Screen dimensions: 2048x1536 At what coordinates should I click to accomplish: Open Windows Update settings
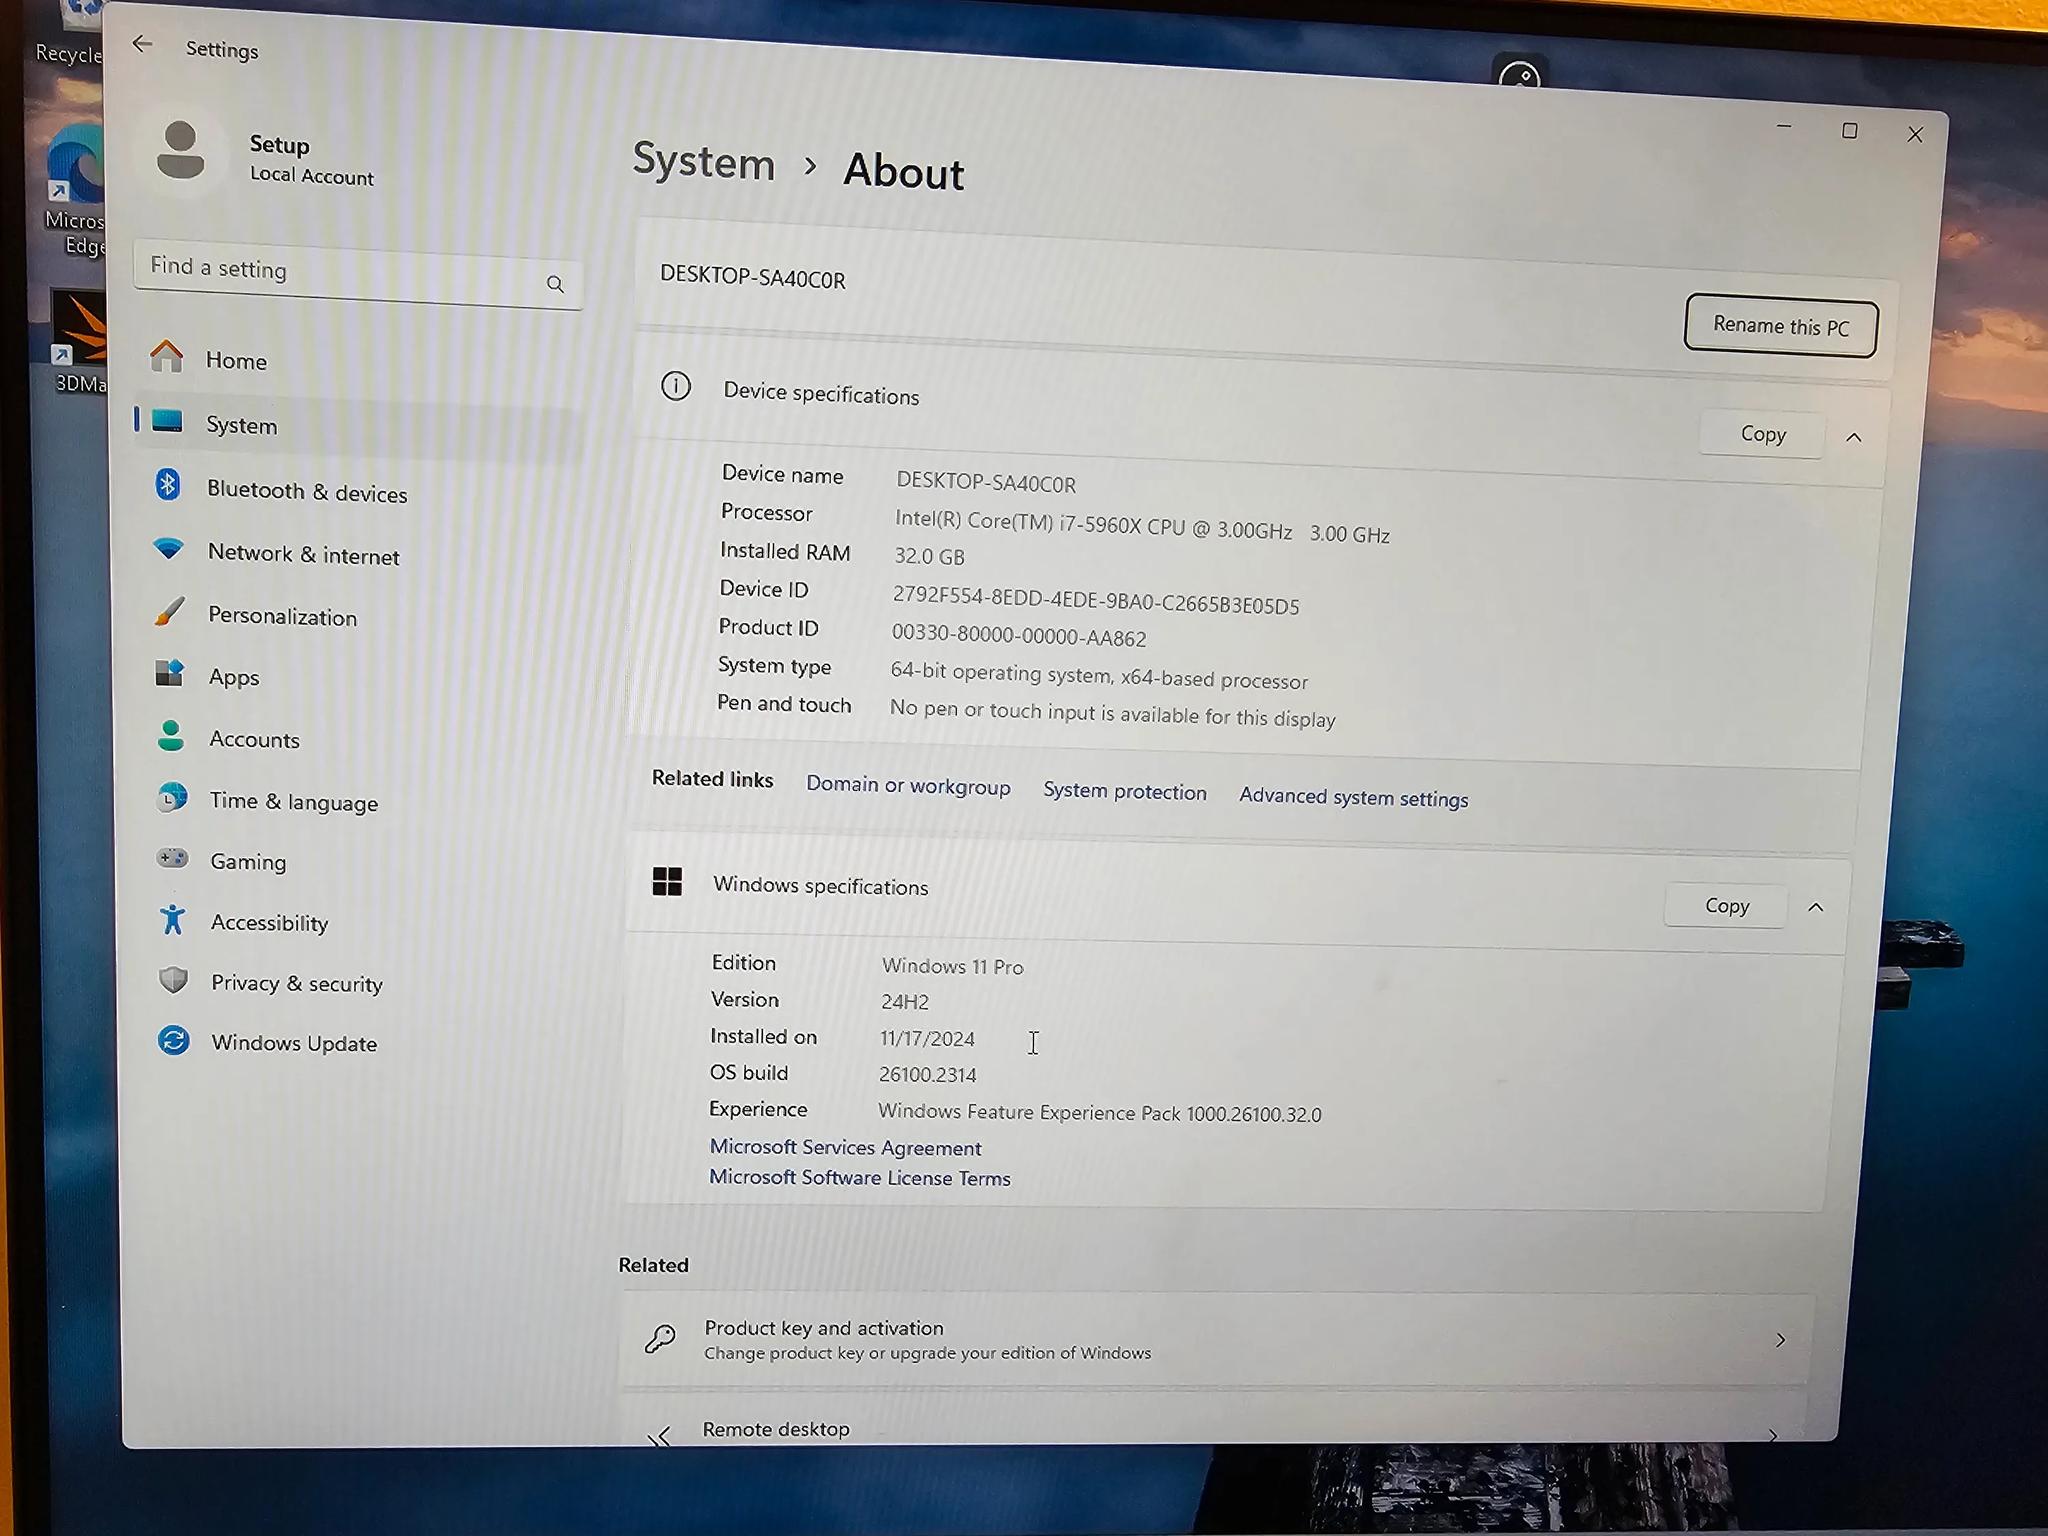click(x=357, y=1042)
